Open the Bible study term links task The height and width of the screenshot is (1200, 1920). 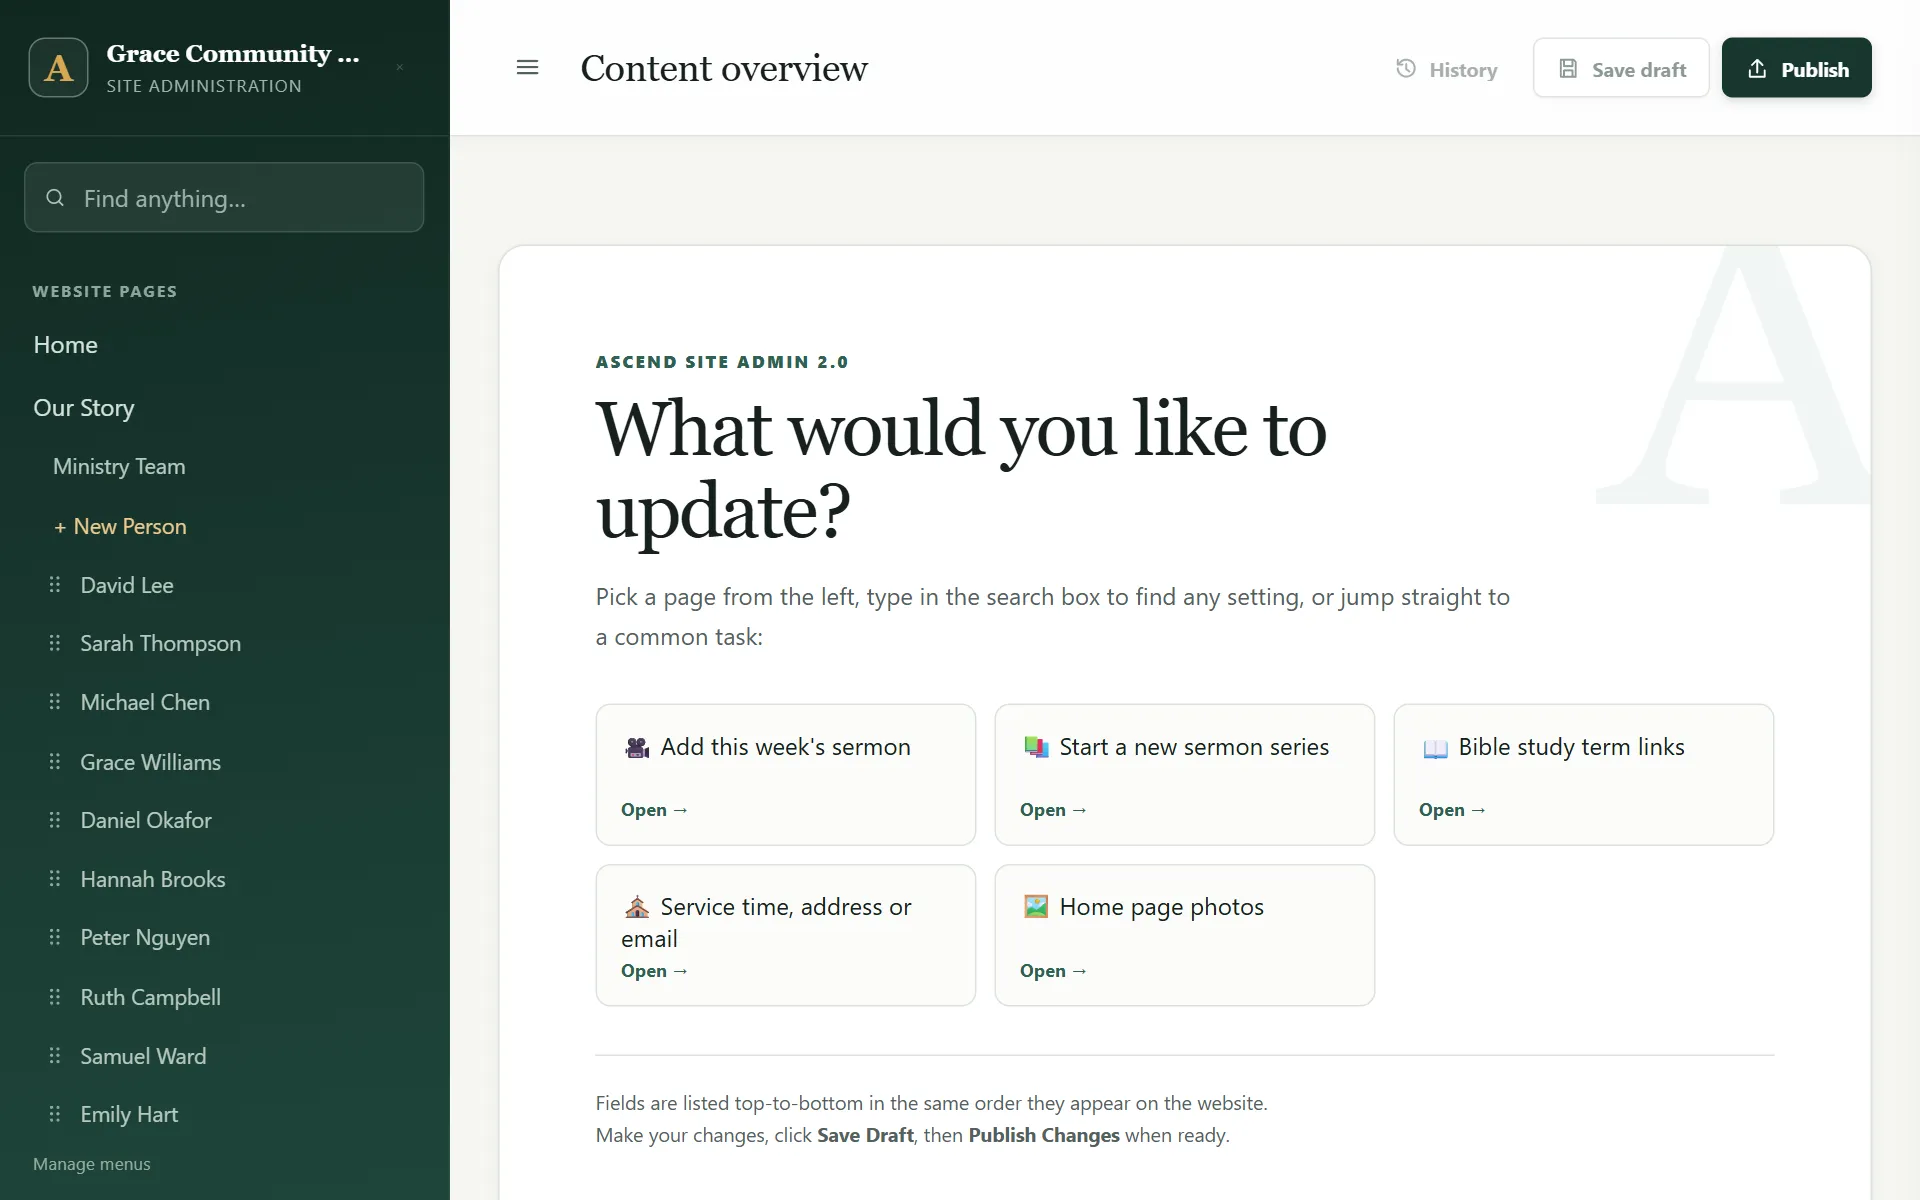point(1583,775)
